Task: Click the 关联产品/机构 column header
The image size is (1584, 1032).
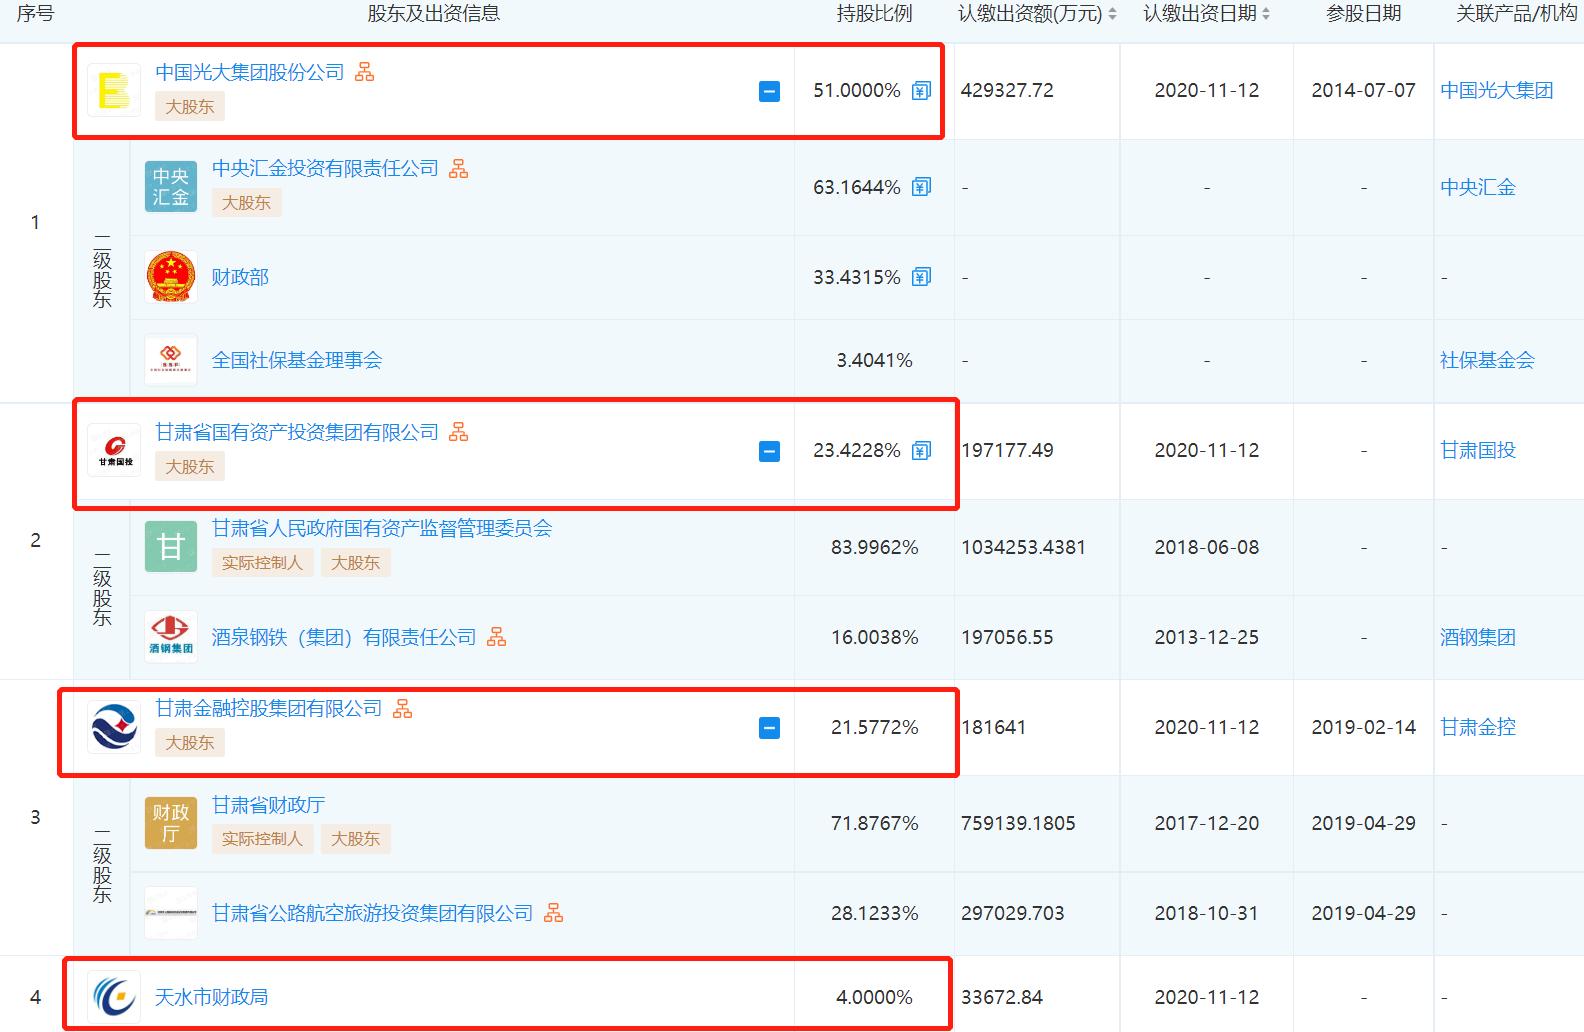Action: [1516, 14]
